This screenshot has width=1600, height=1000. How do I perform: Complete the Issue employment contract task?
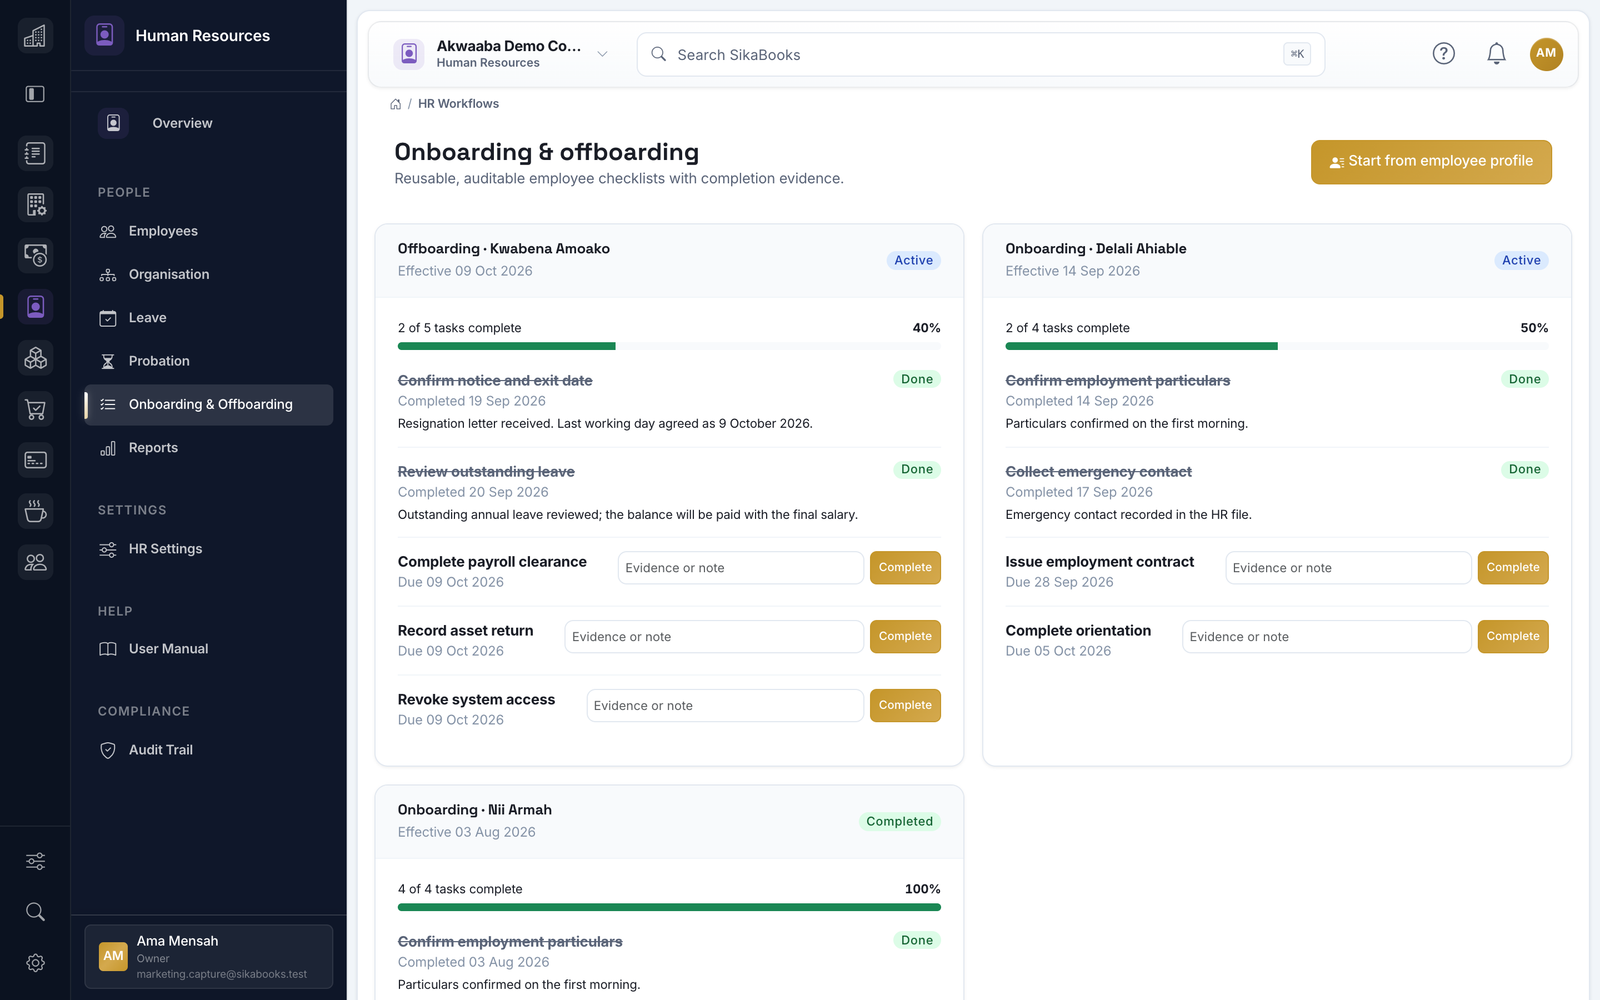1513,568
